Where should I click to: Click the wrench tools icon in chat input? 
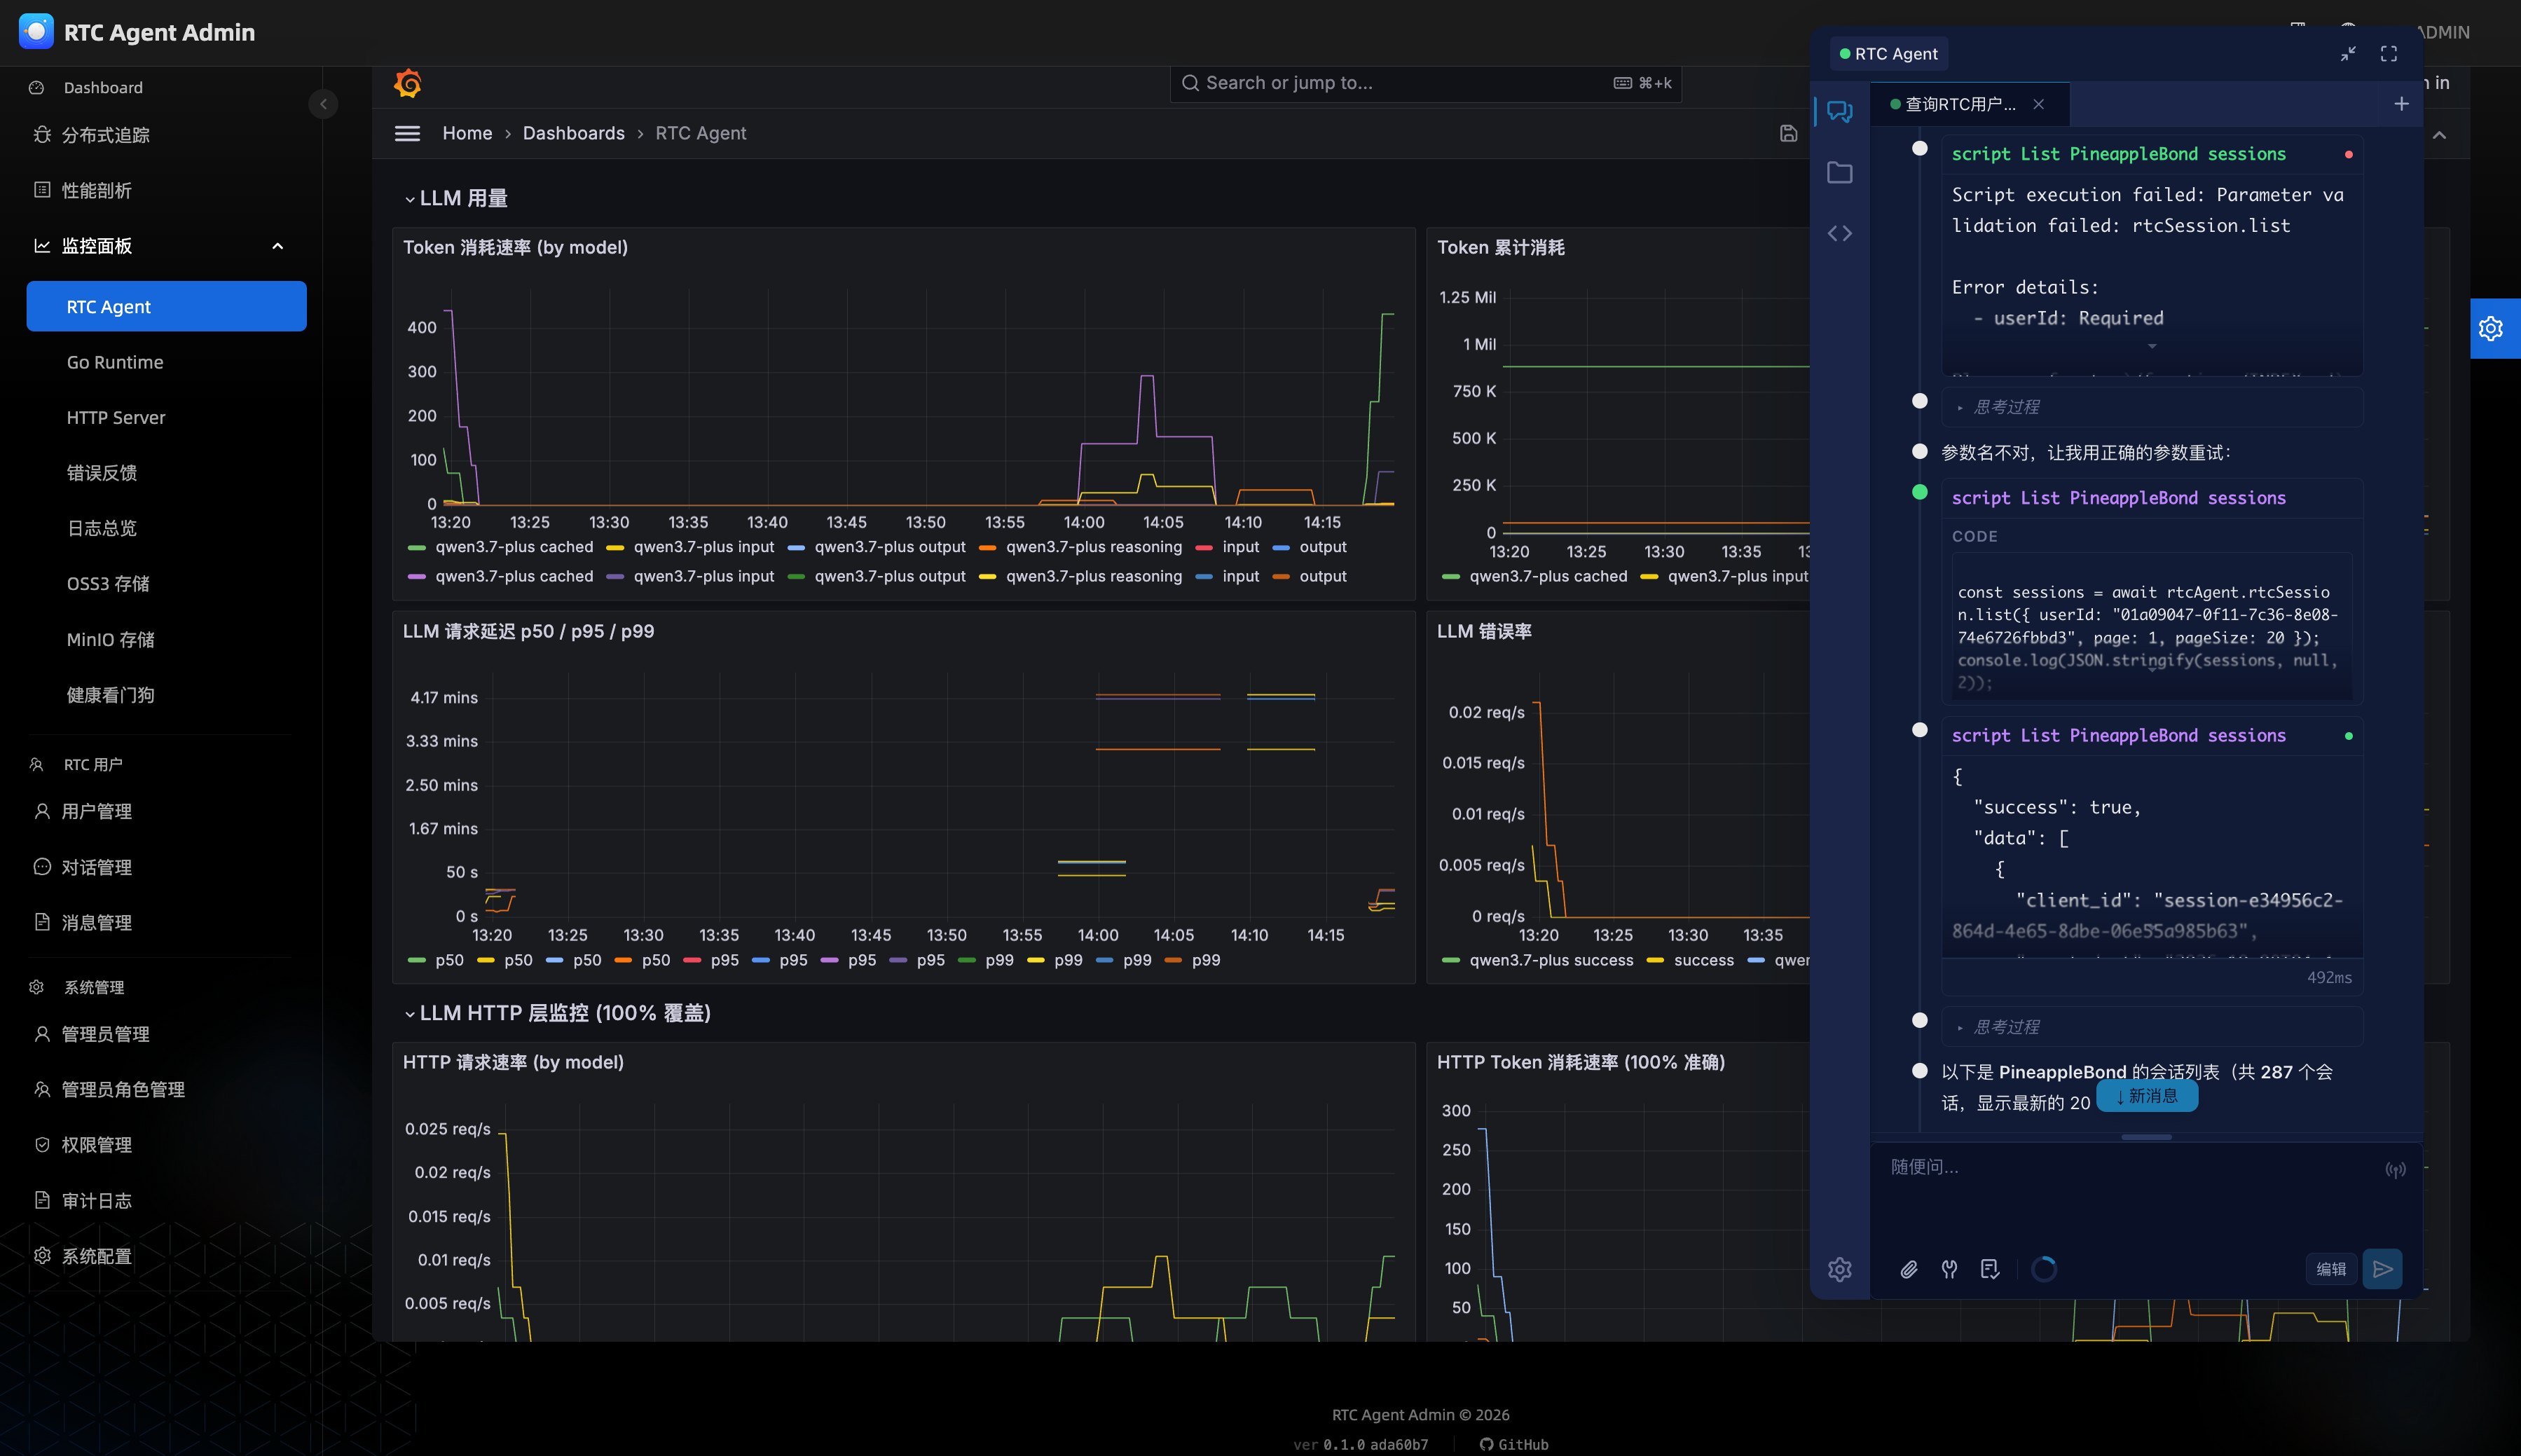tap(1949, 1269)
